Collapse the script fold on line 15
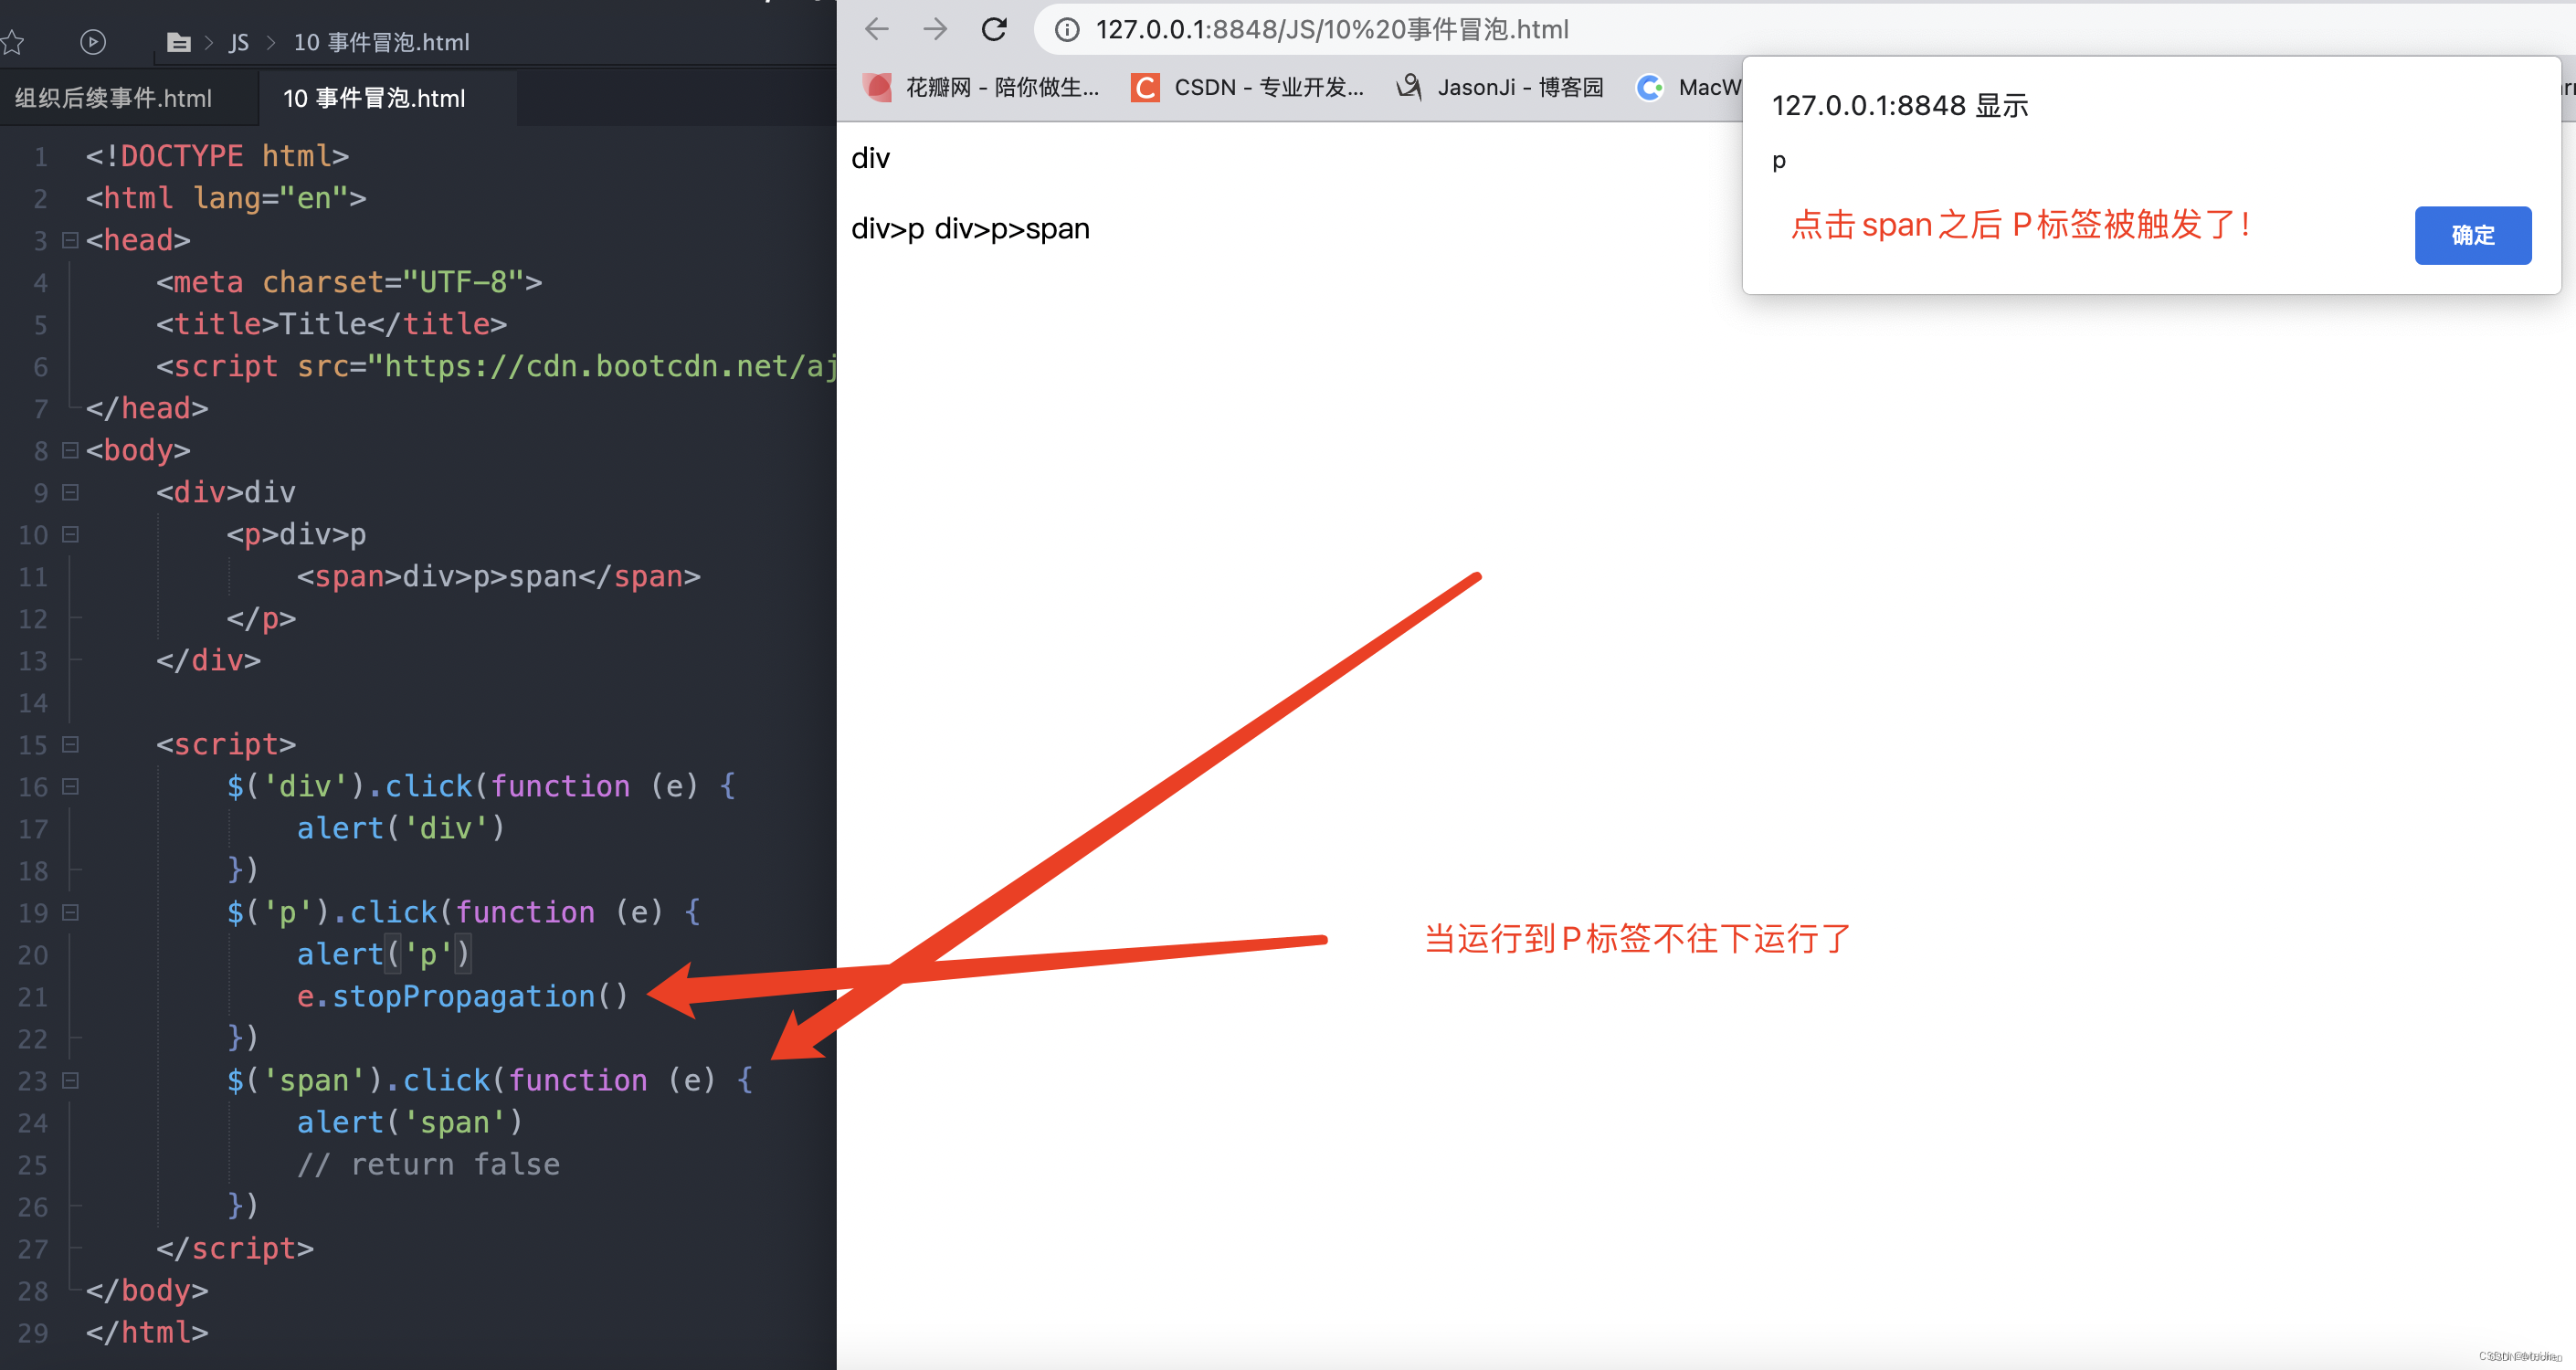The image size is (2576, 1370). coord(70,744)
